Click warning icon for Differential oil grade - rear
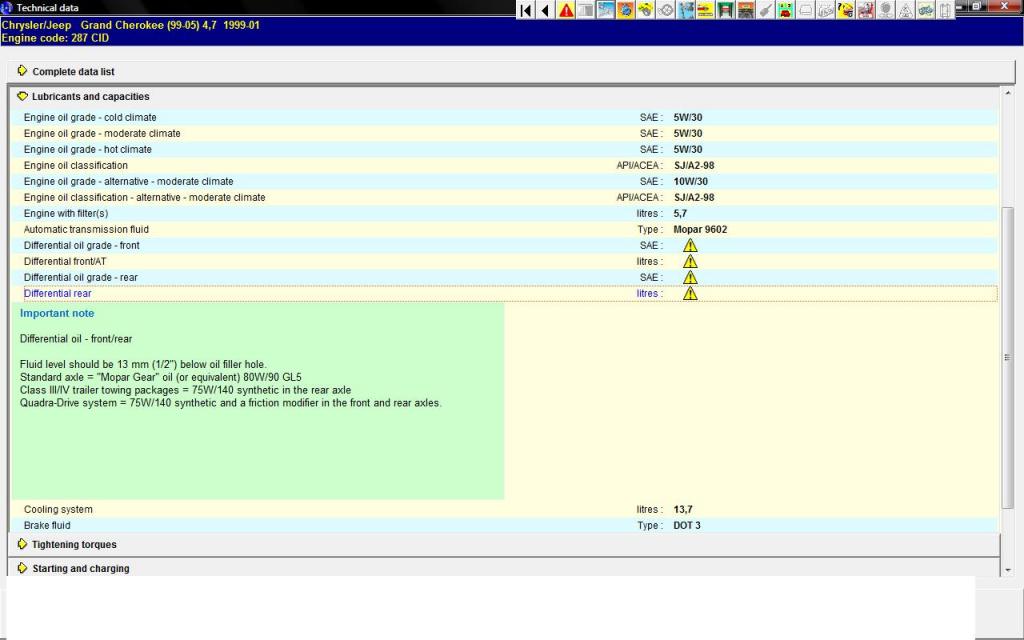Screen dimensions: 1024x640 point(690,278)
